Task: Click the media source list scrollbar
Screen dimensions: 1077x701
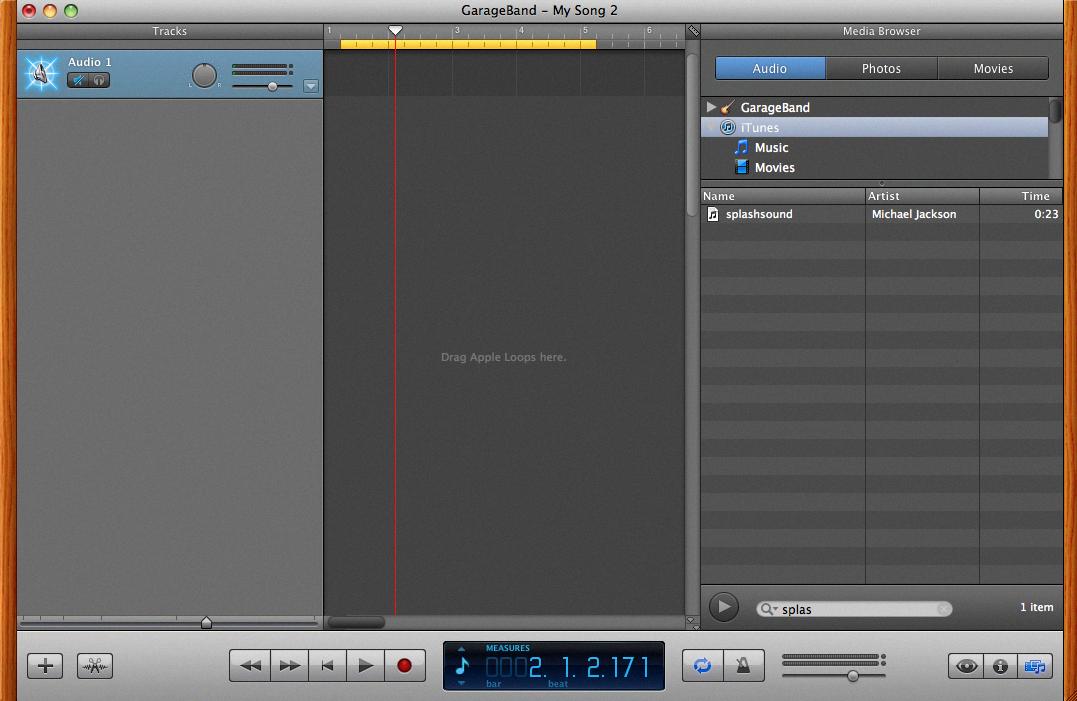Action: 1056,111
